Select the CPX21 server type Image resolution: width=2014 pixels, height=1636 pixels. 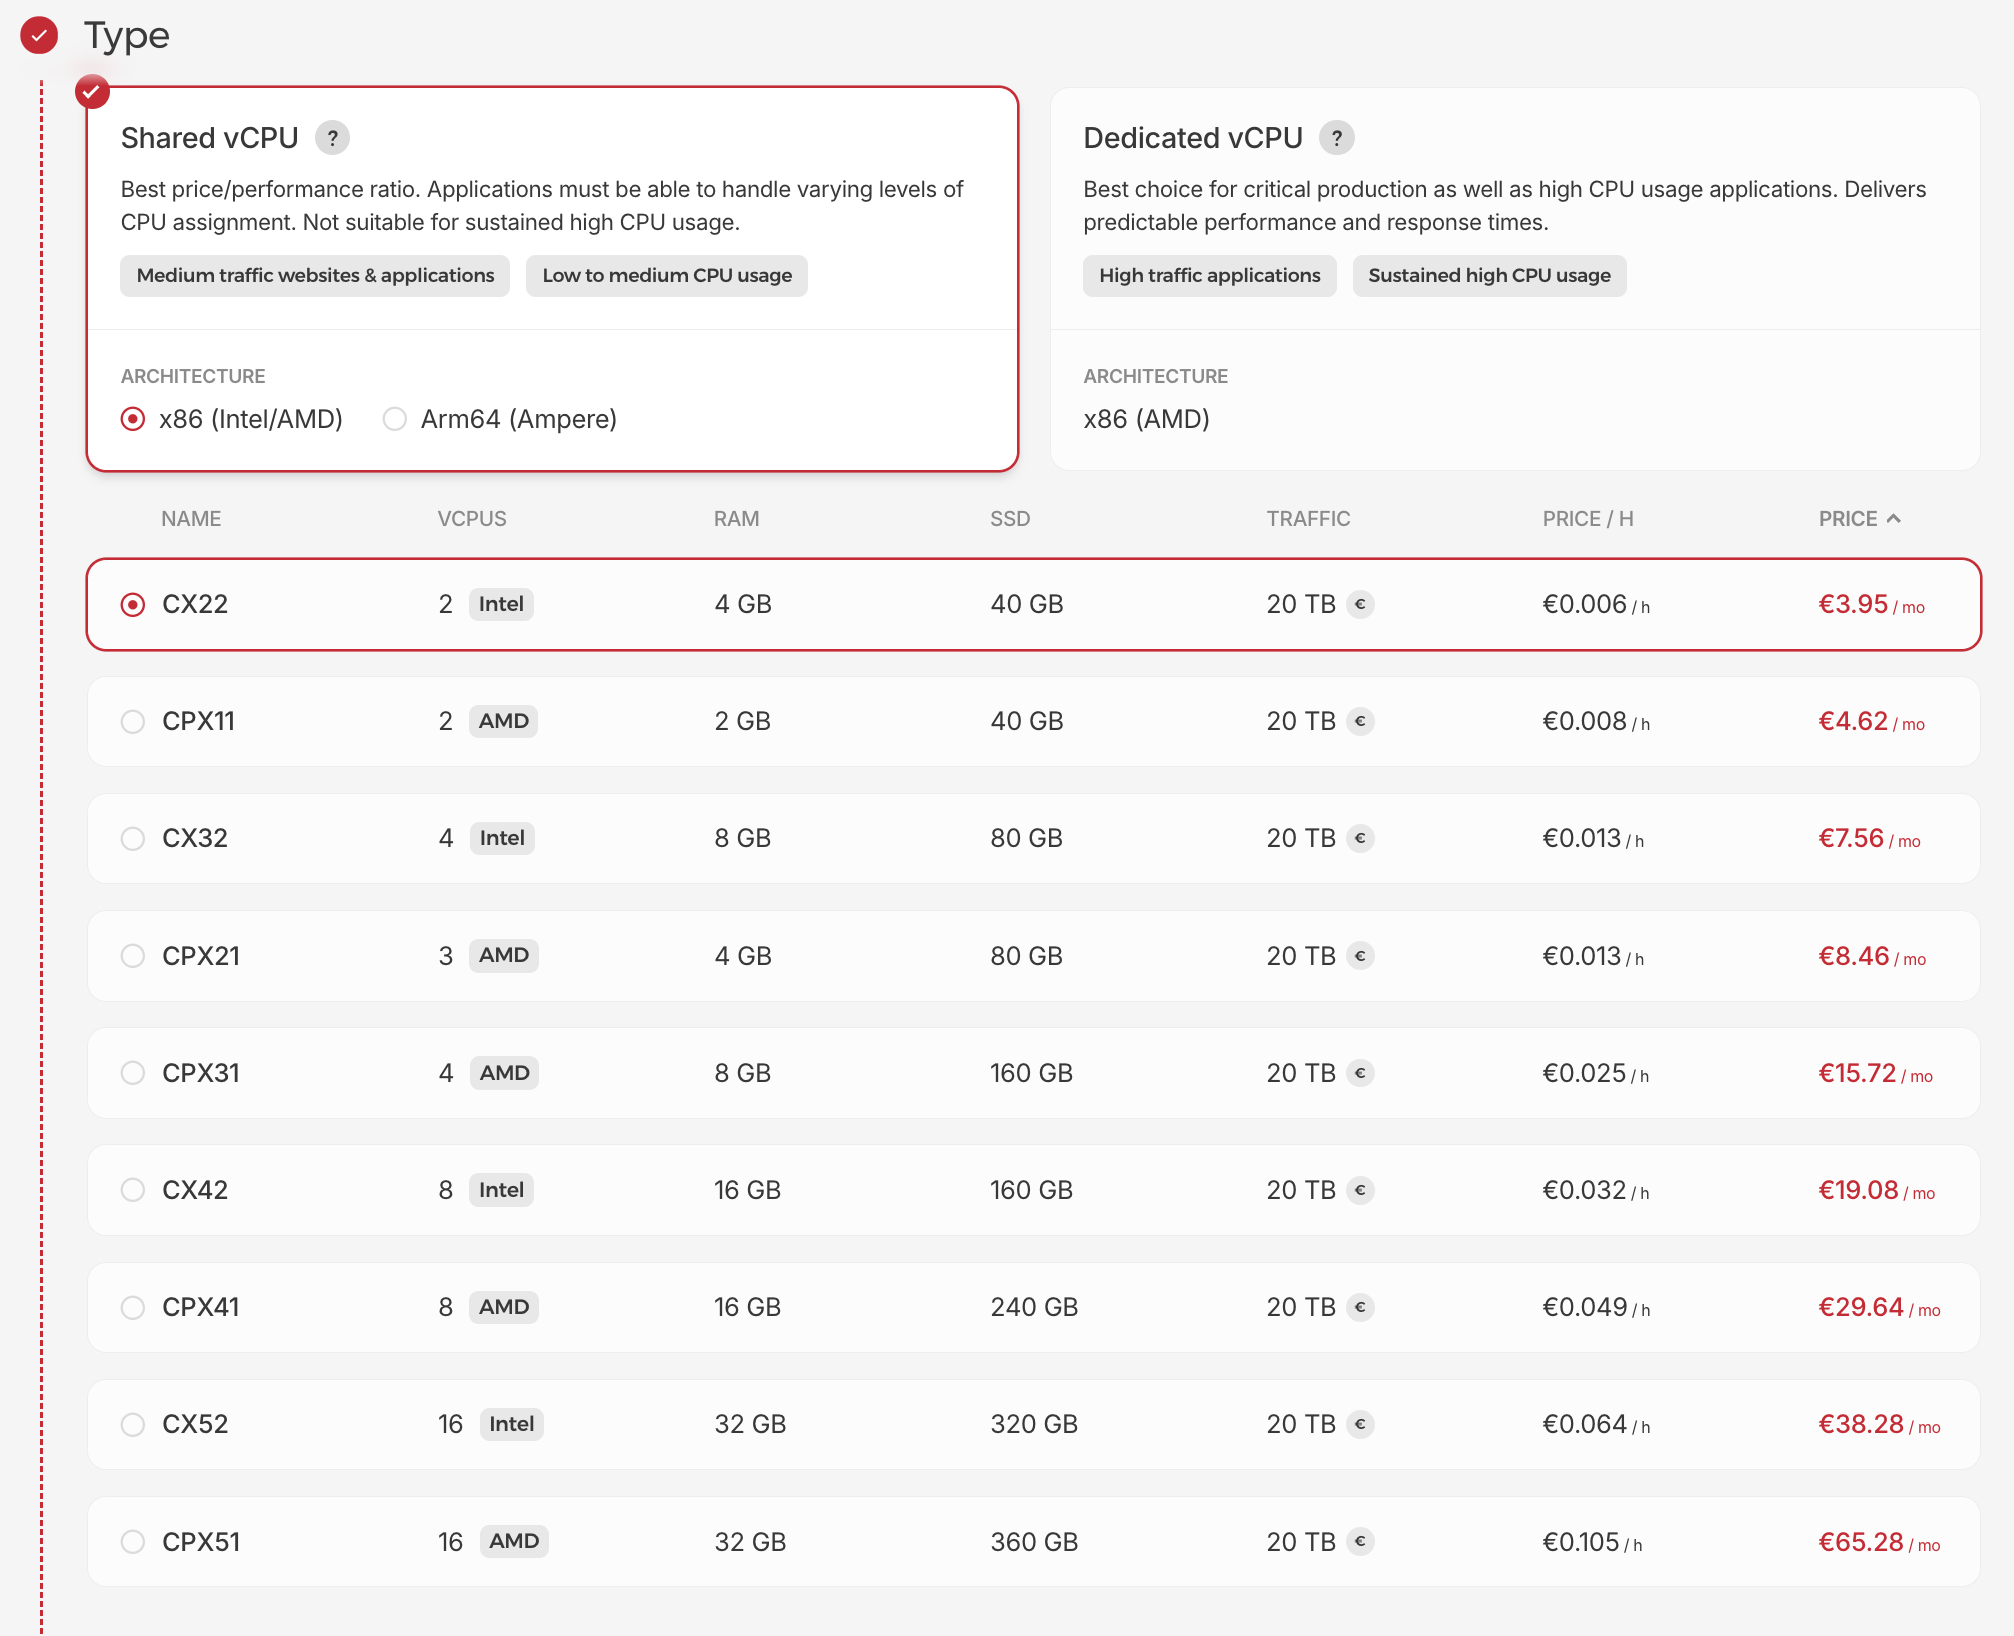133,955
